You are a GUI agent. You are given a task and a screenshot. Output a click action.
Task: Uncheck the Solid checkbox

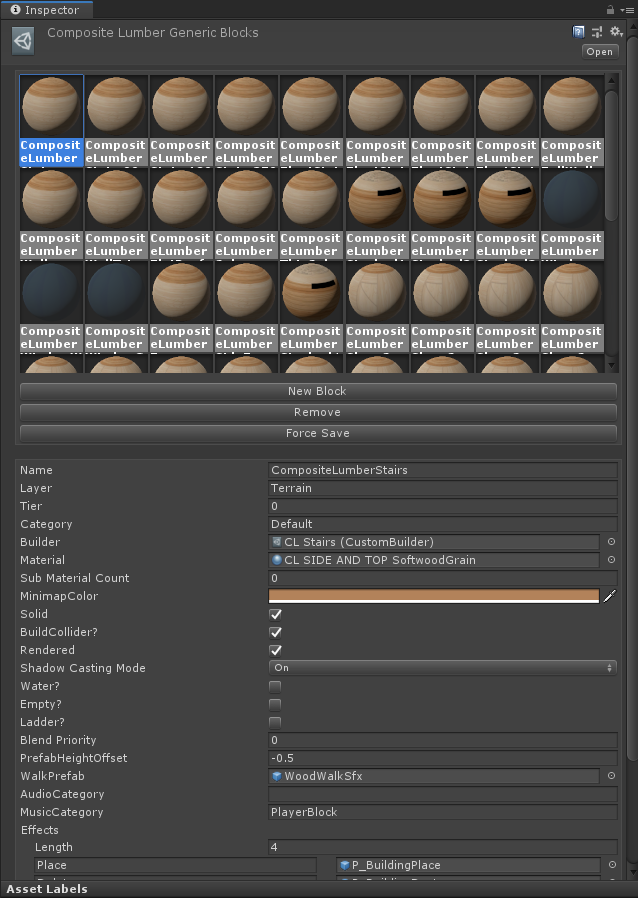pyautogui.click(x=275, y=614)
